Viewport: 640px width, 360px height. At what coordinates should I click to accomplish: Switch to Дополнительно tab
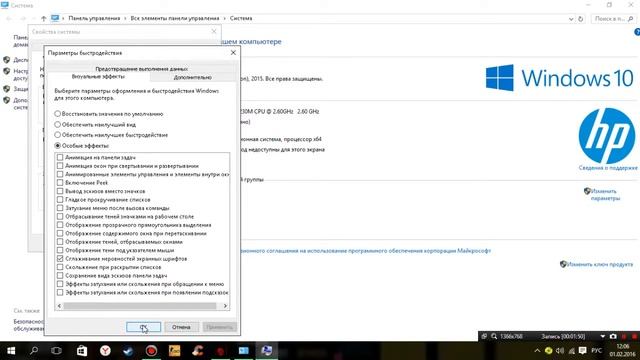[193, 77]
